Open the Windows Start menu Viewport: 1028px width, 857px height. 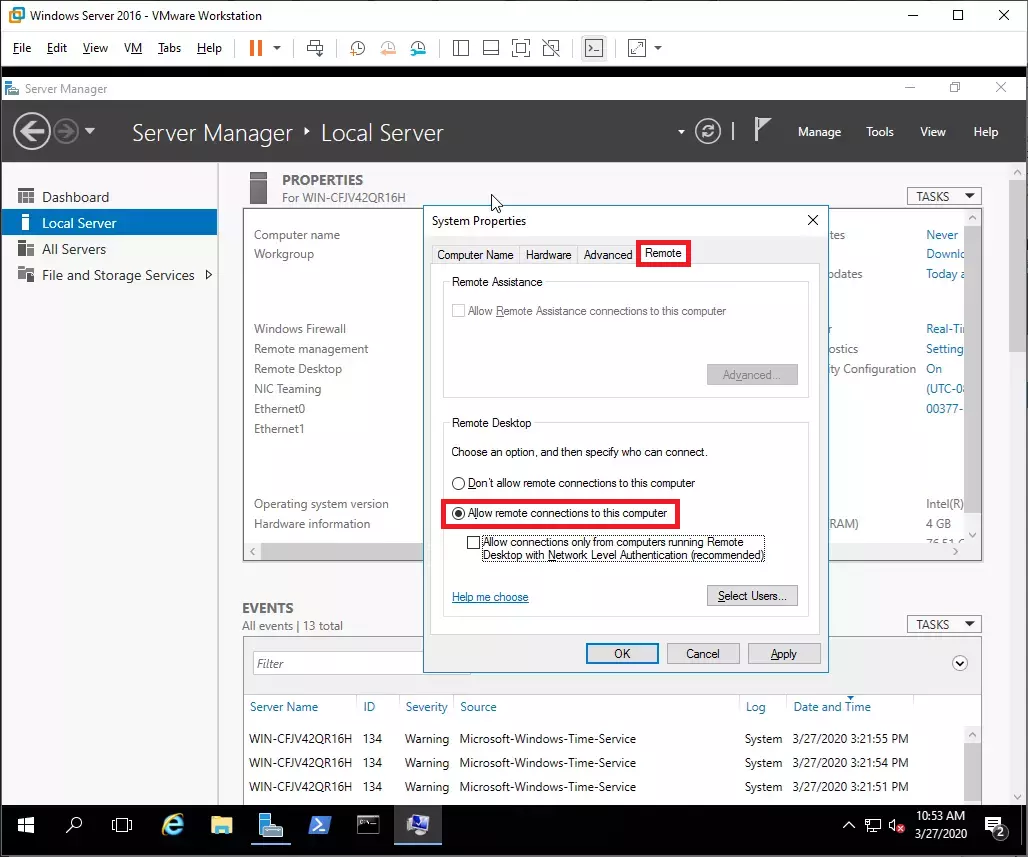pos(26,826)
